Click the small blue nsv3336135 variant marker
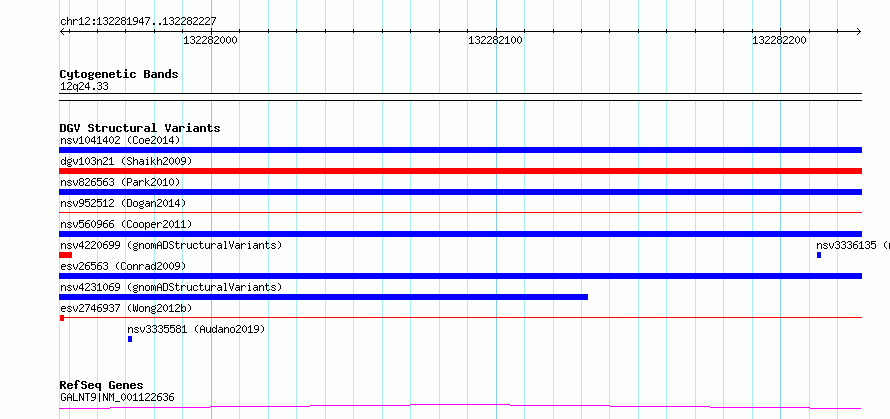This screenshot has width=890, height=419. point(819,255)
